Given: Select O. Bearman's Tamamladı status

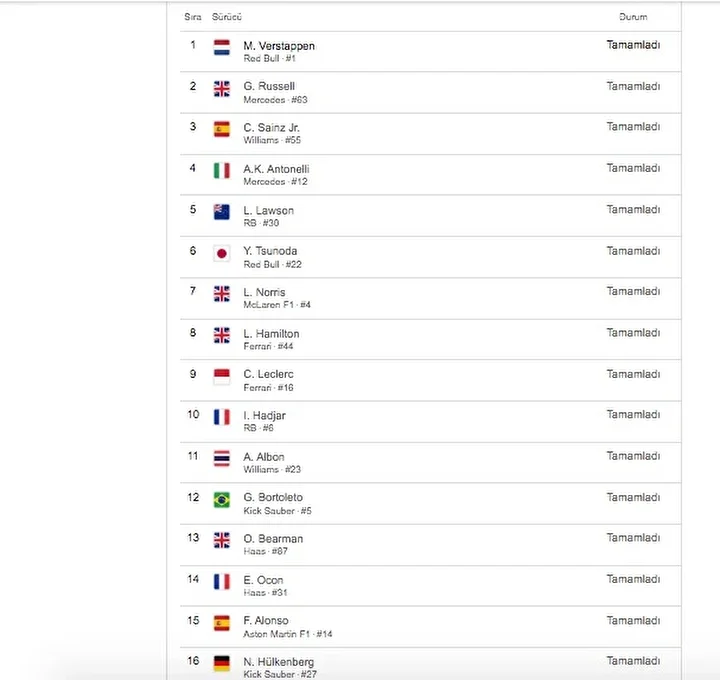Looking at the screenshot, I should coord(633,538).
